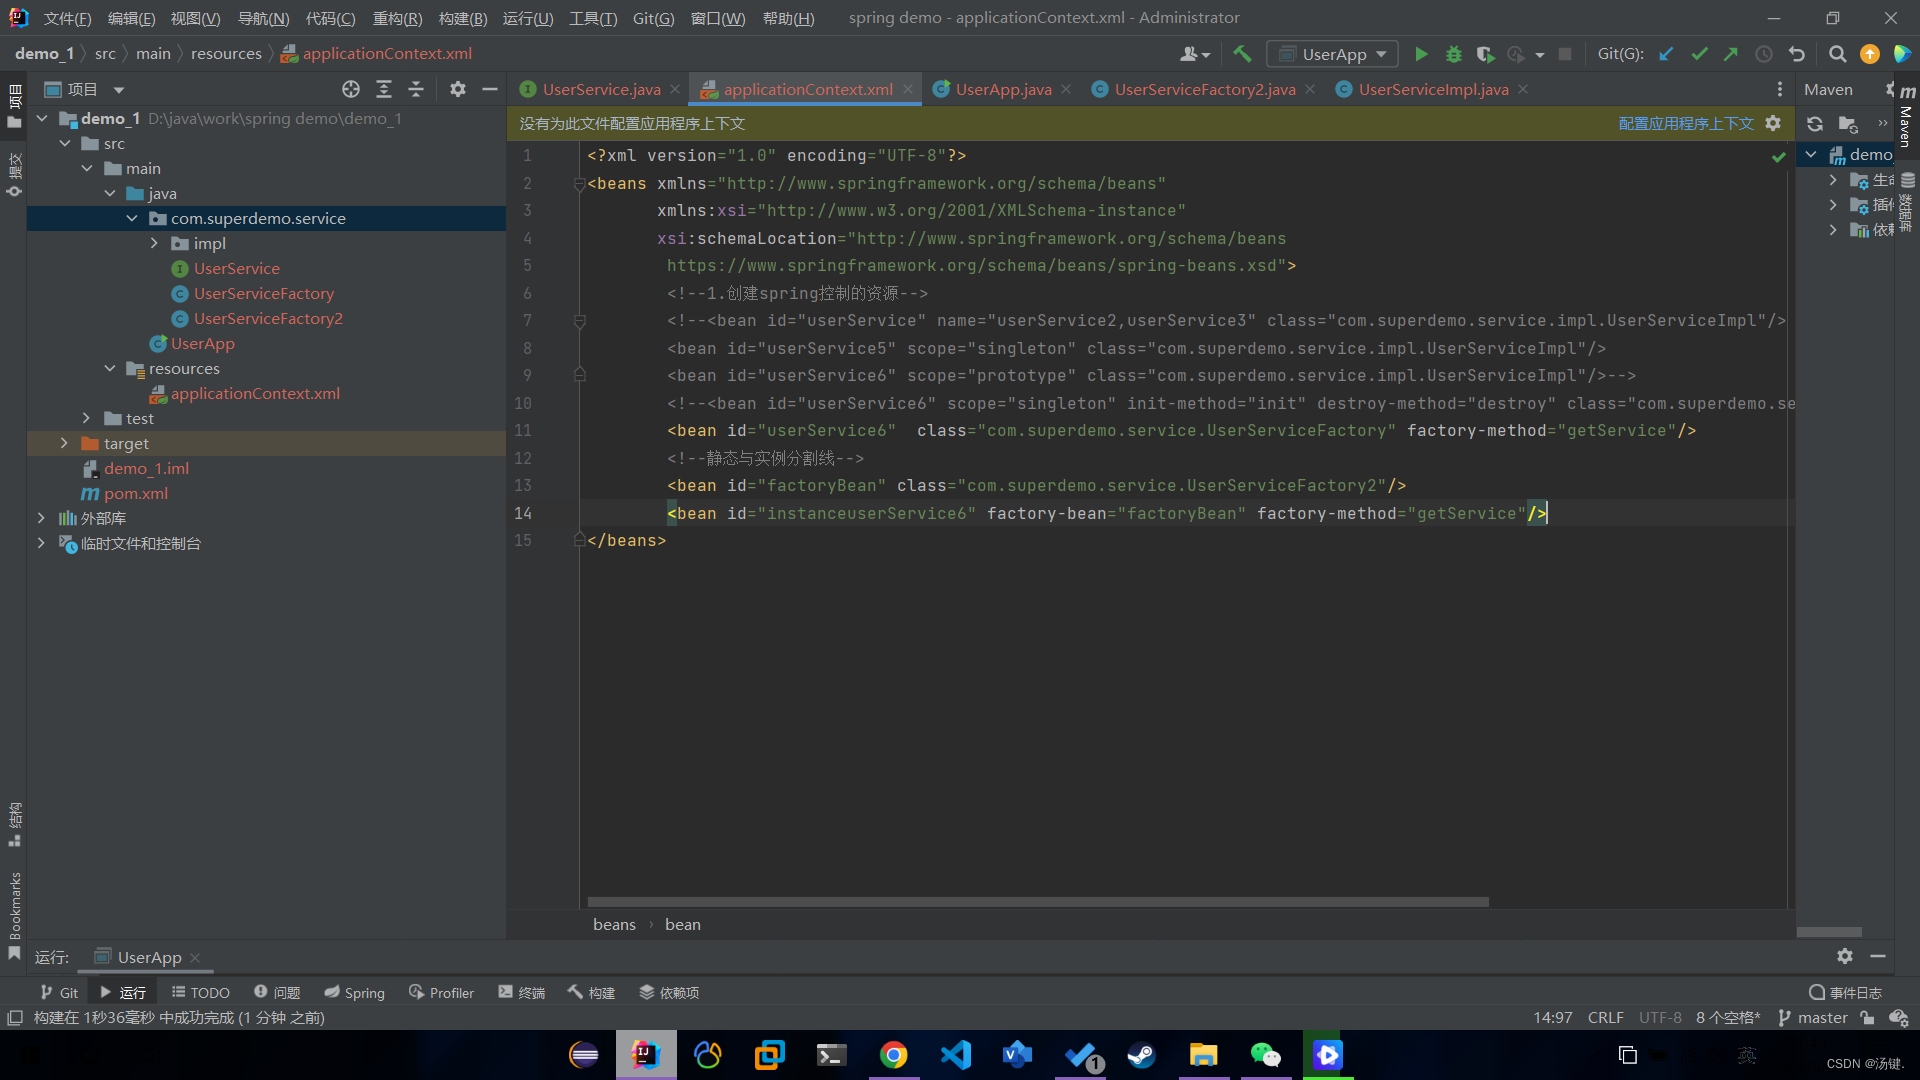Screen dimensions: 1920x1080
Task: Click the editor horizontal scrollbar
Action: pyautogui.click(x=1037, y=902)
